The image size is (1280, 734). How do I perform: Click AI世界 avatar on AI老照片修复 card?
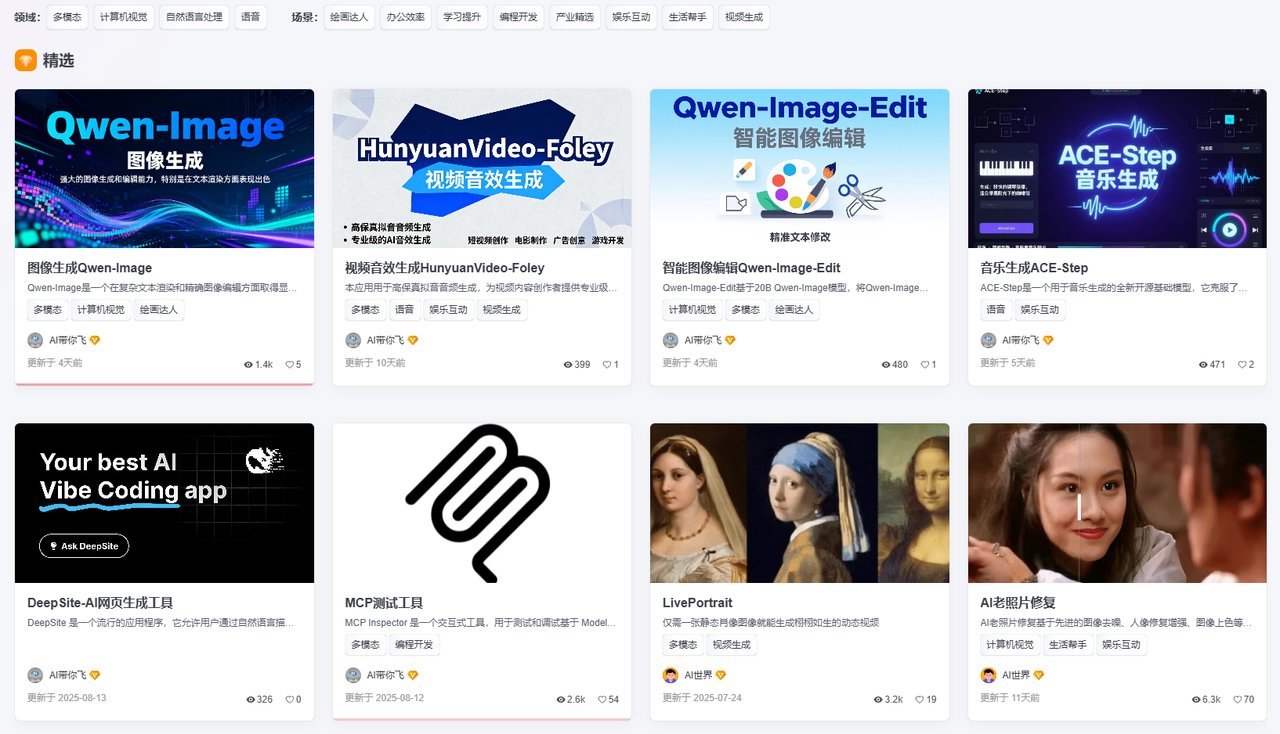tap(988, 675)
